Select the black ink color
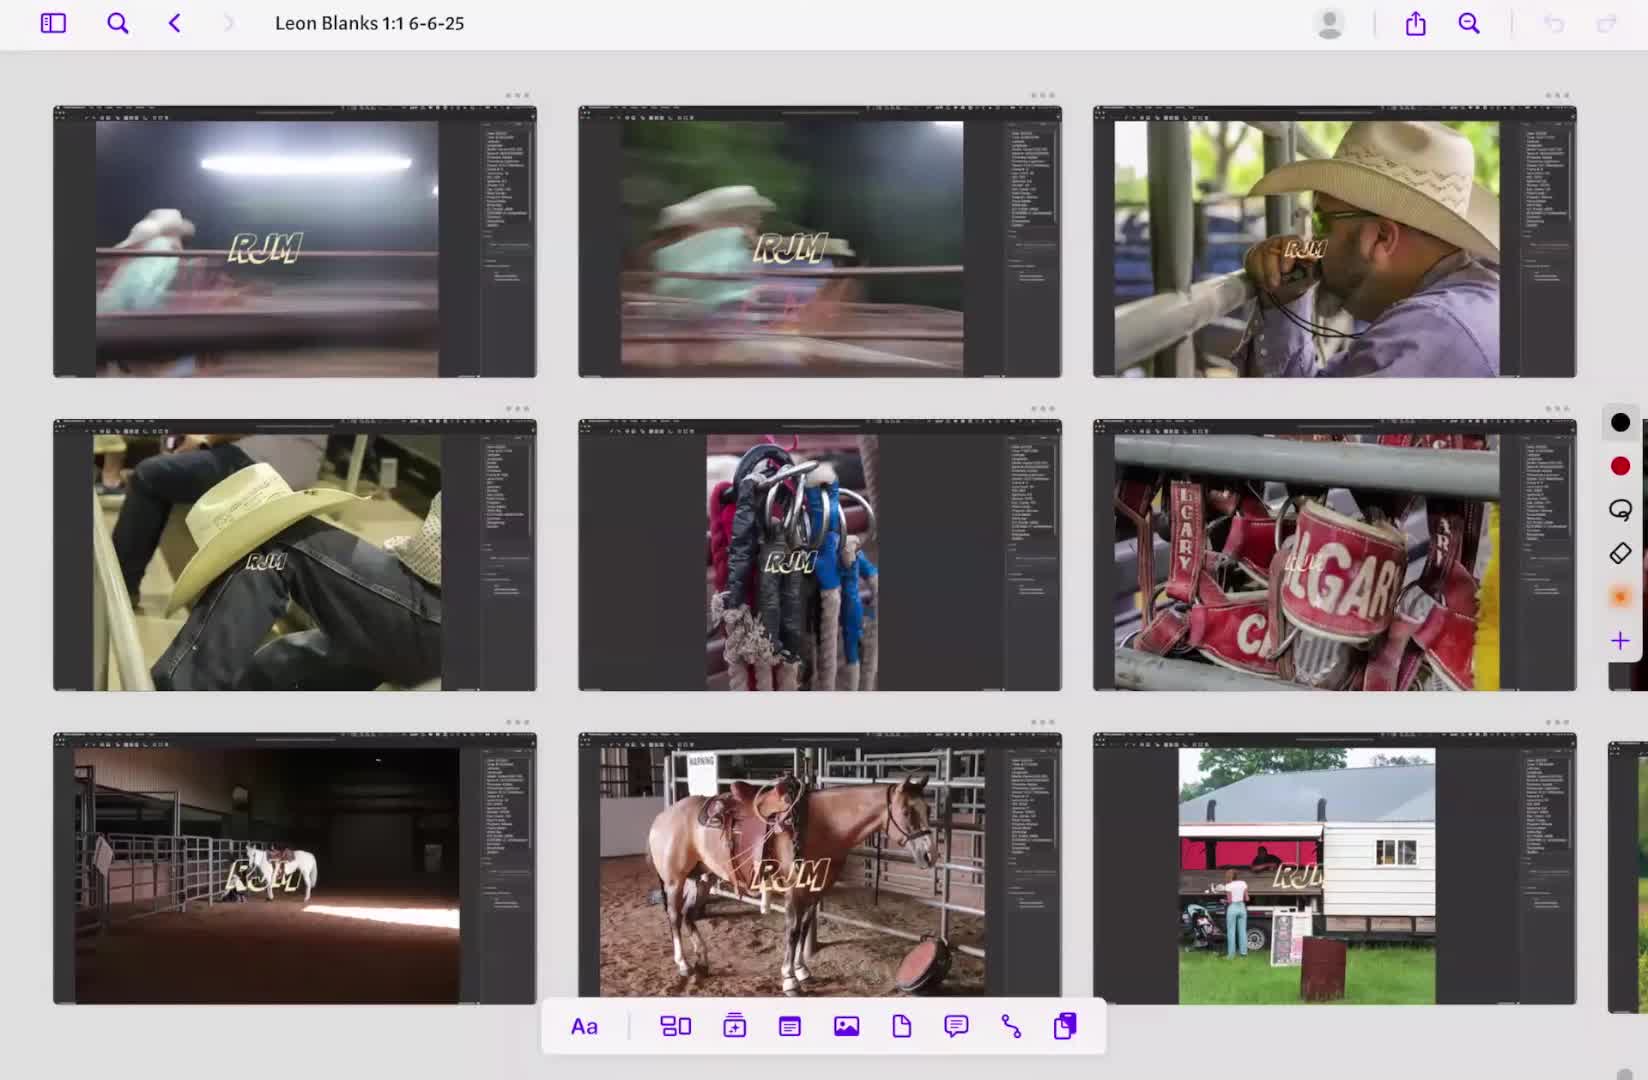Image resolution: width=1648 pixels, height=1080 pixels. [x=1620, y=423]
